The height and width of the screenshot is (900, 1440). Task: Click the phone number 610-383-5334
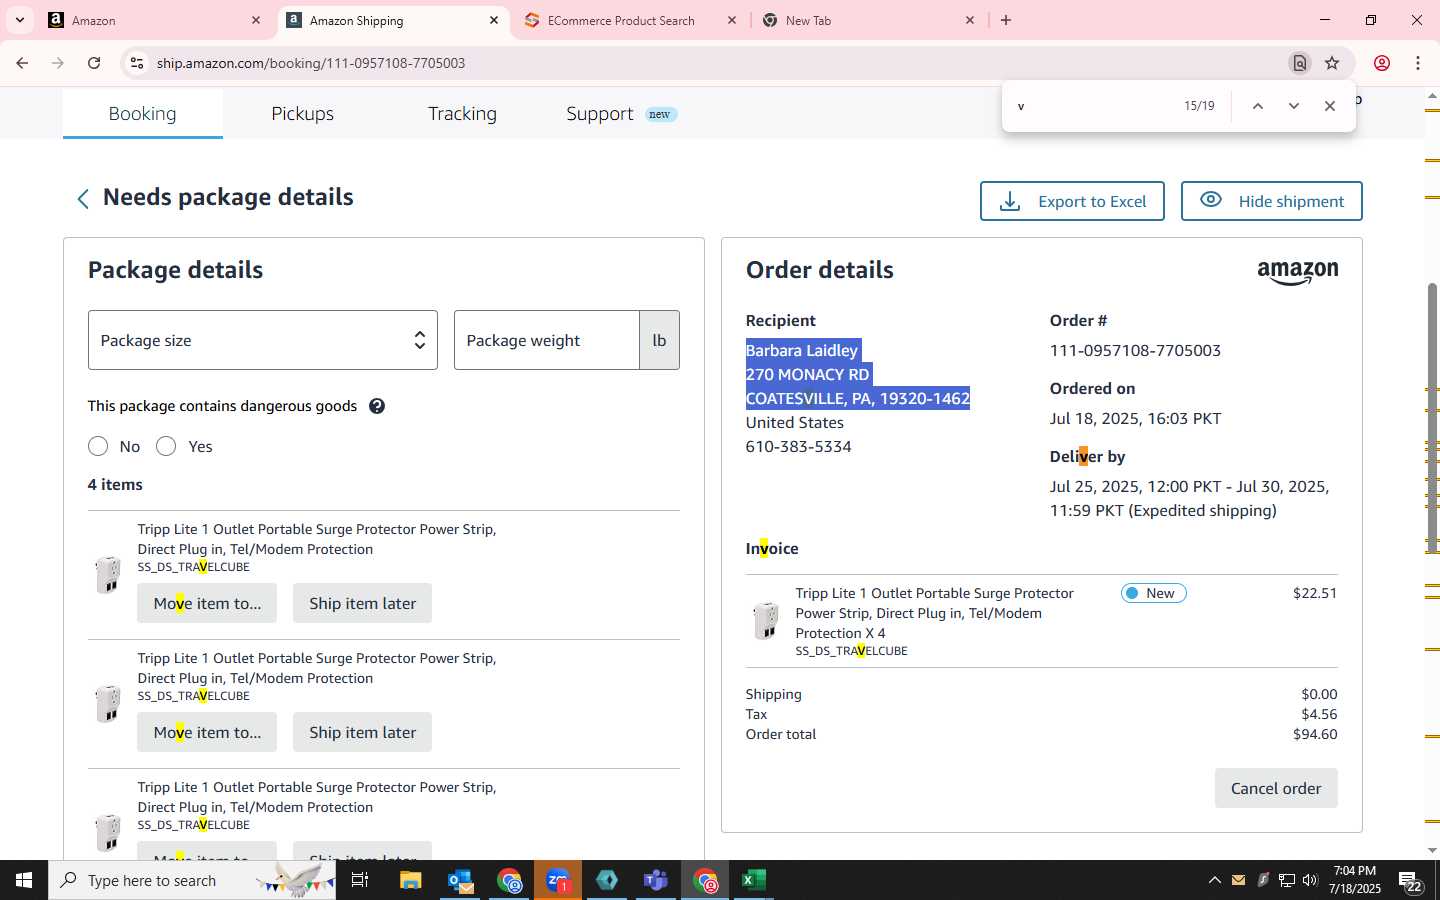click(798, 447)
